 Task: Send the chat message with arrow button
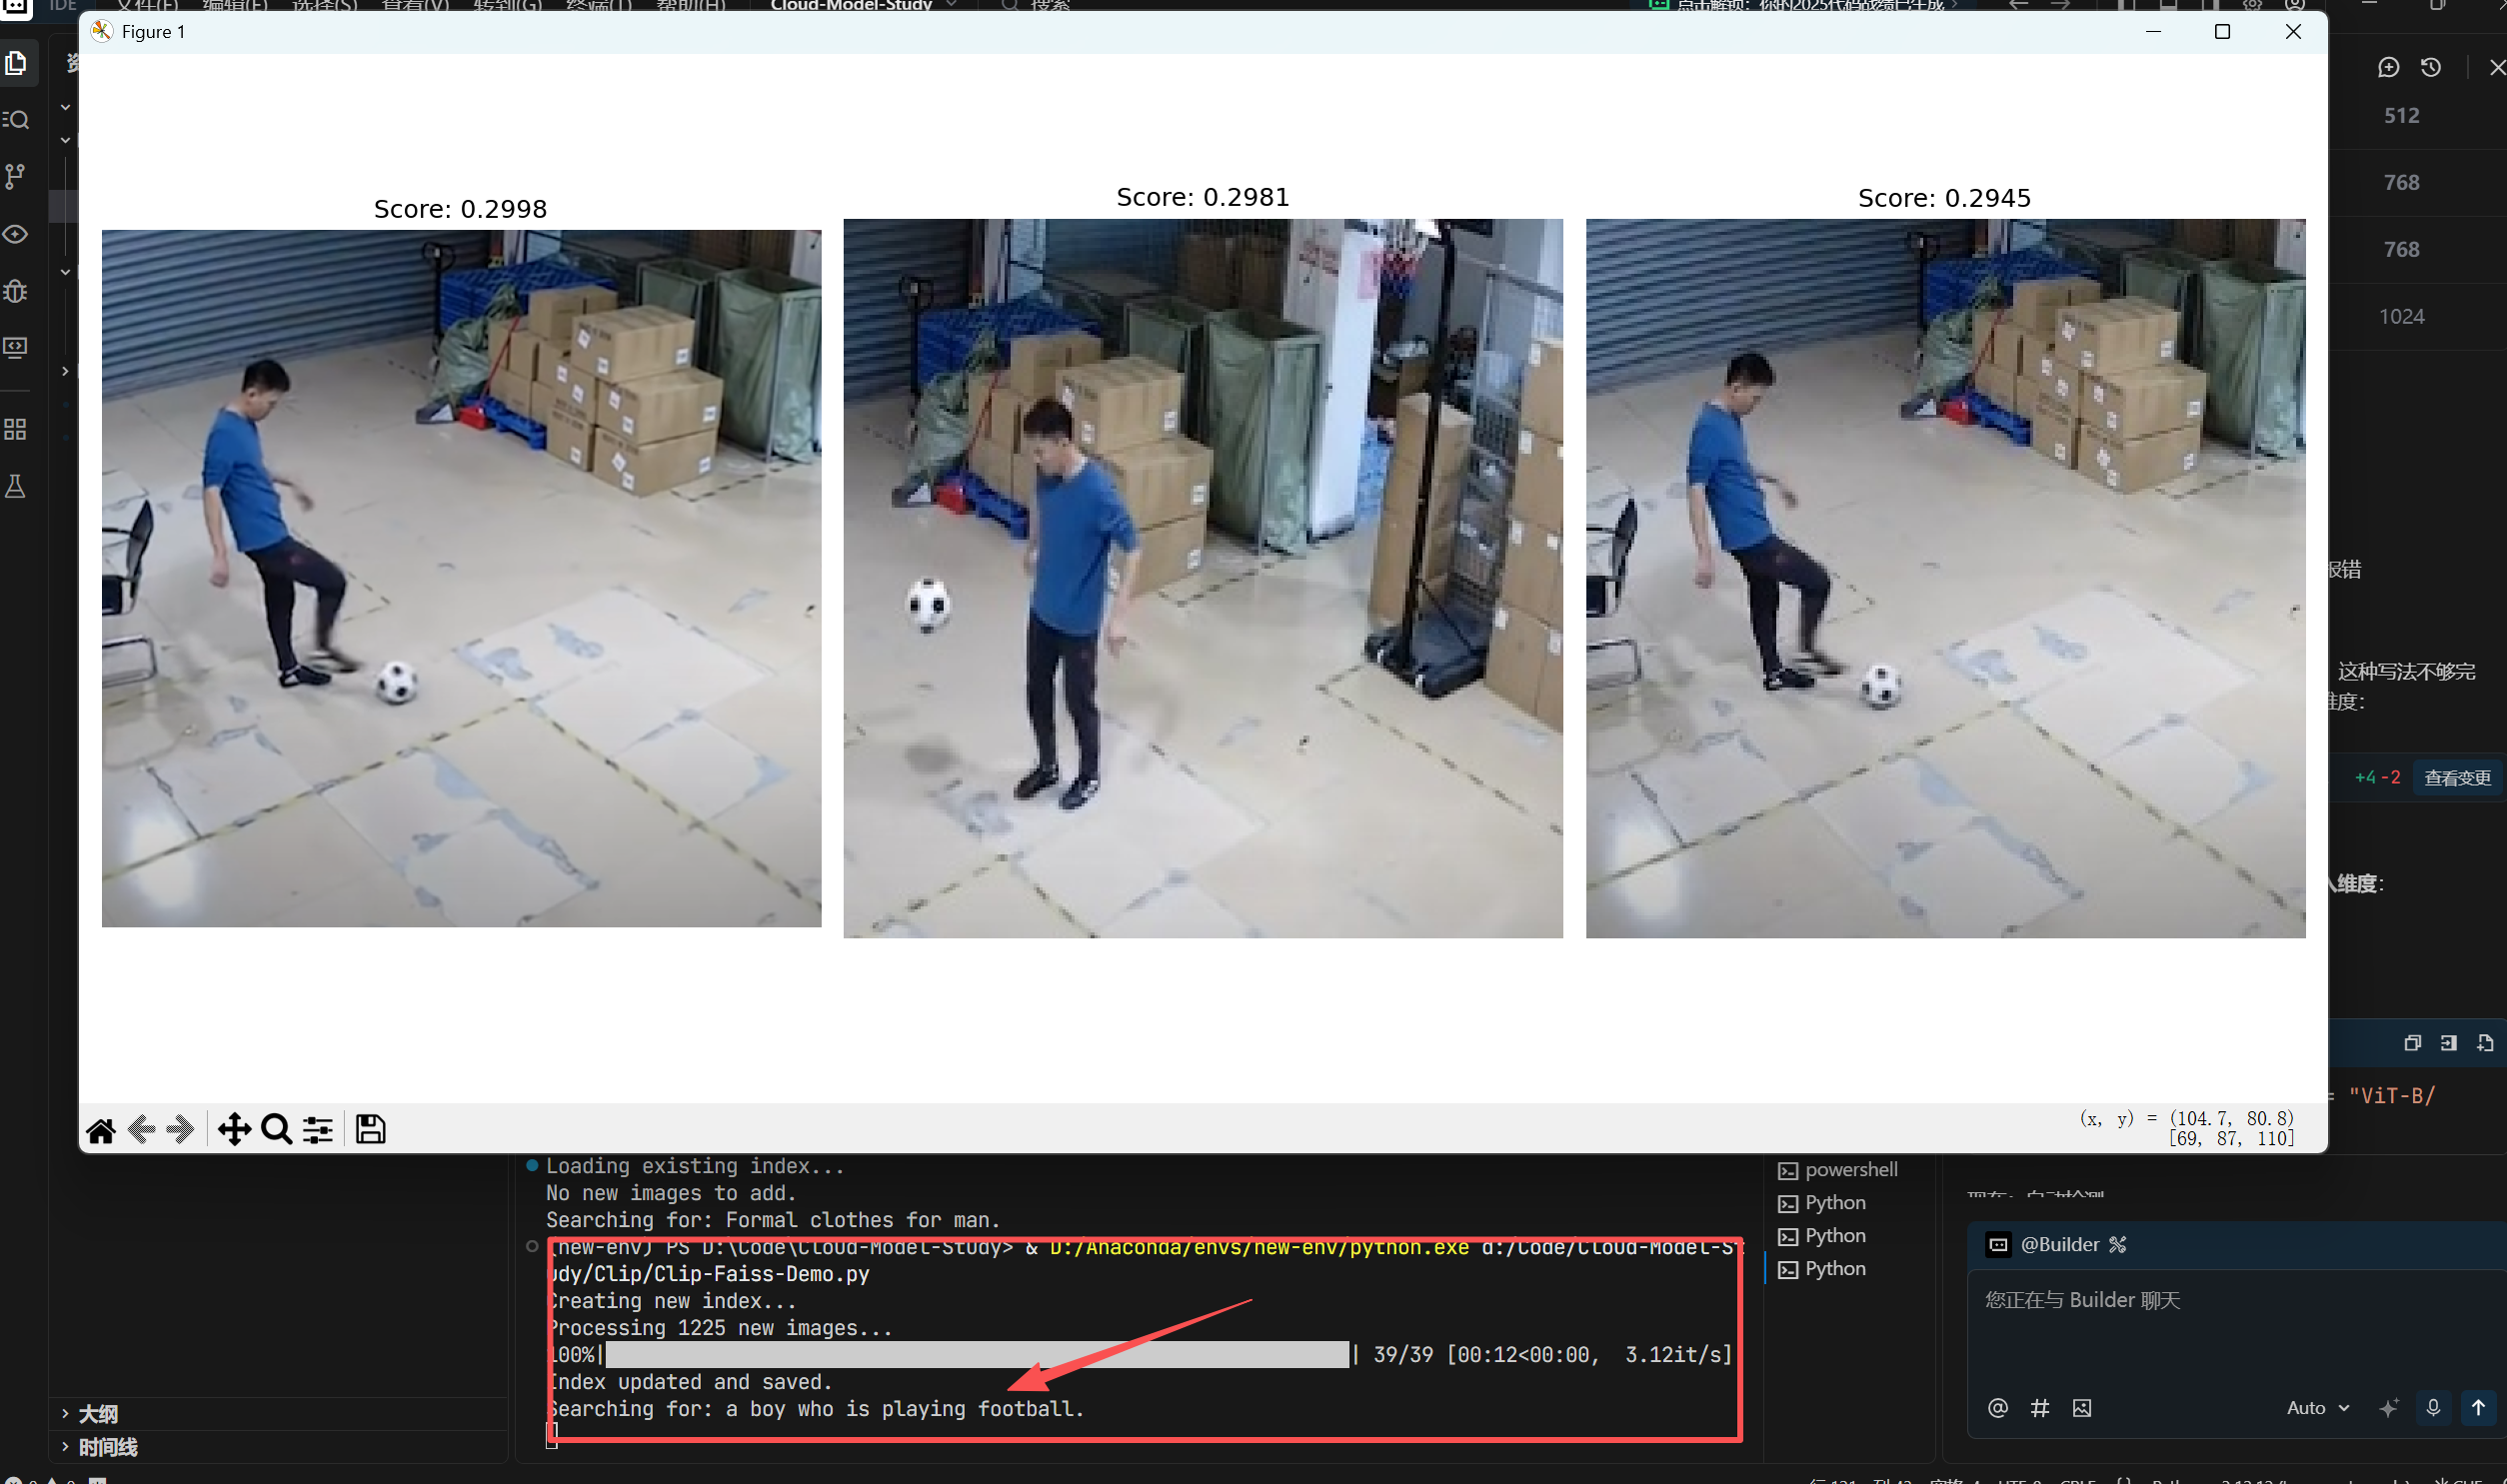[2478, 1408]
